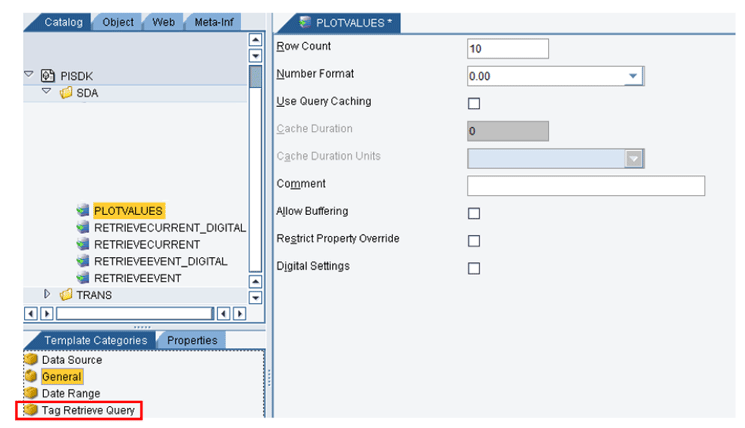
Task: Open the Date Range template category
Action: (x=71, y=394)
